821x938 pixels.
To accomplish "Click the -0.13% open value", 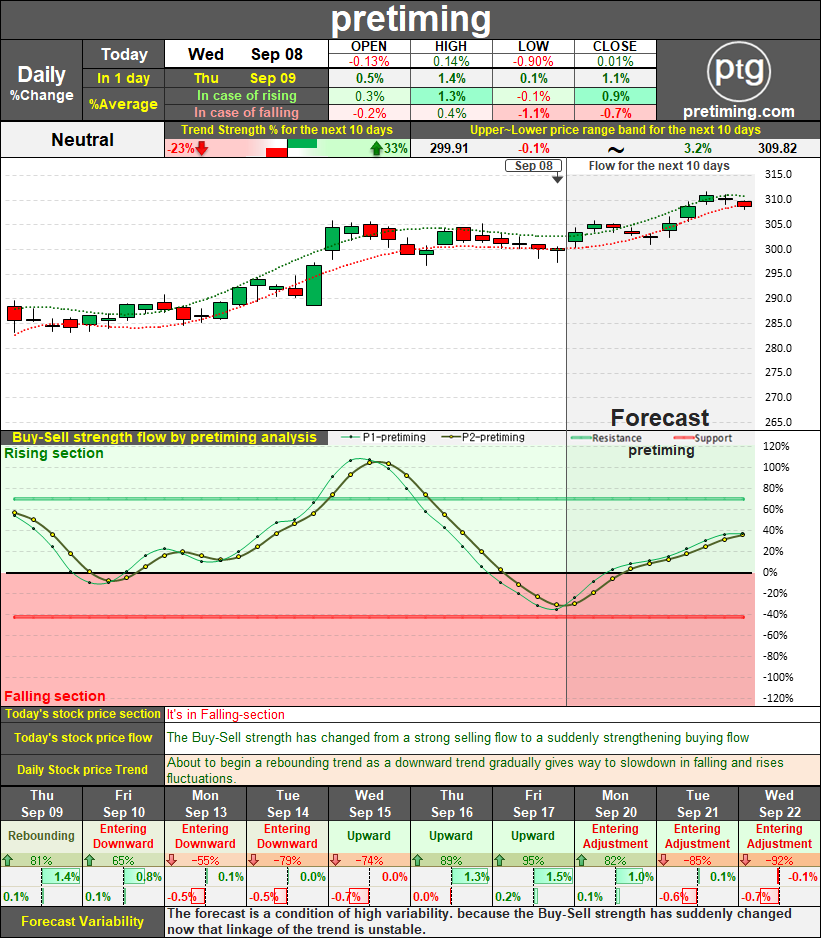I will 369,61.
